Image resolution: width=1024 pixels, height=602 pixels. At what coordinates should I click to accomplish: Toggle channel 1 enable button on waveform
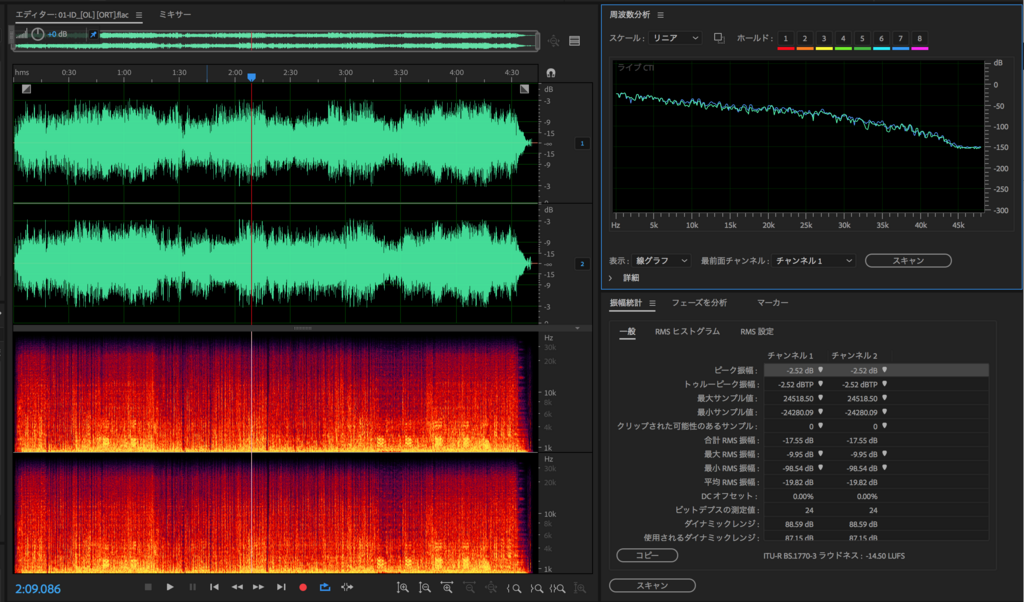pyautogui.click(x=582, y=143)
